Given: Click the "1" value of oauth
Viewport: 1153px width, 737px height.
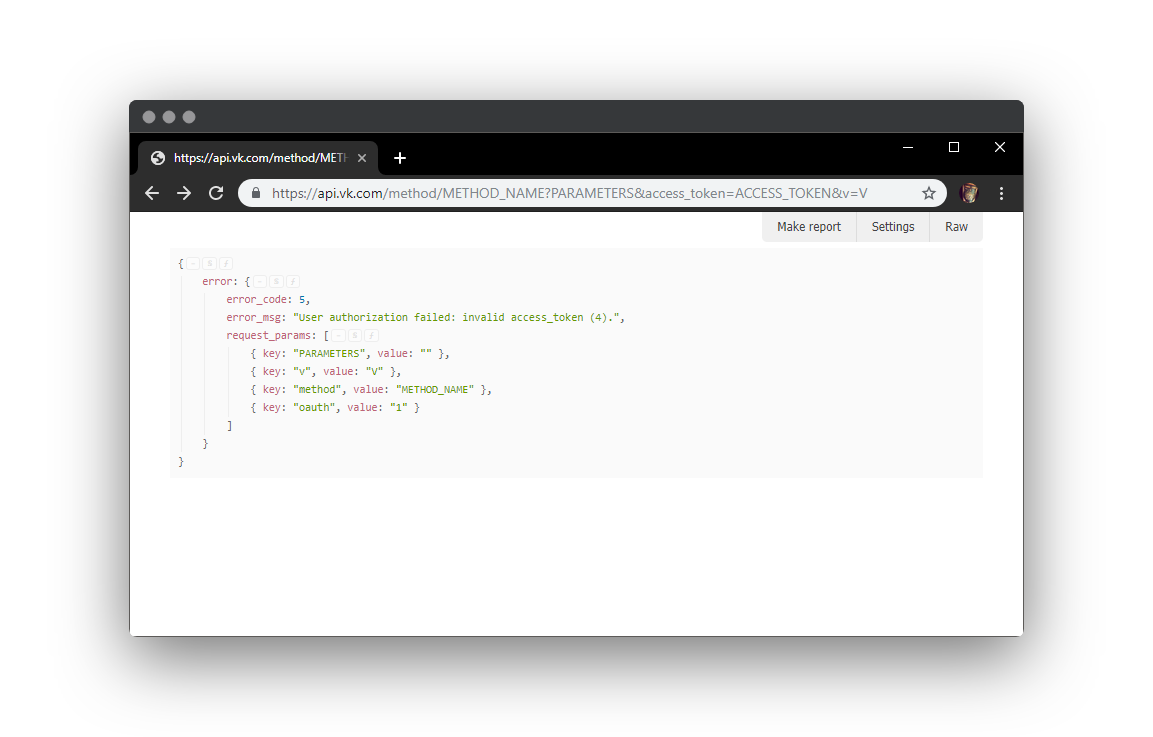Looking at the screenshot, I should click(399, 407).
